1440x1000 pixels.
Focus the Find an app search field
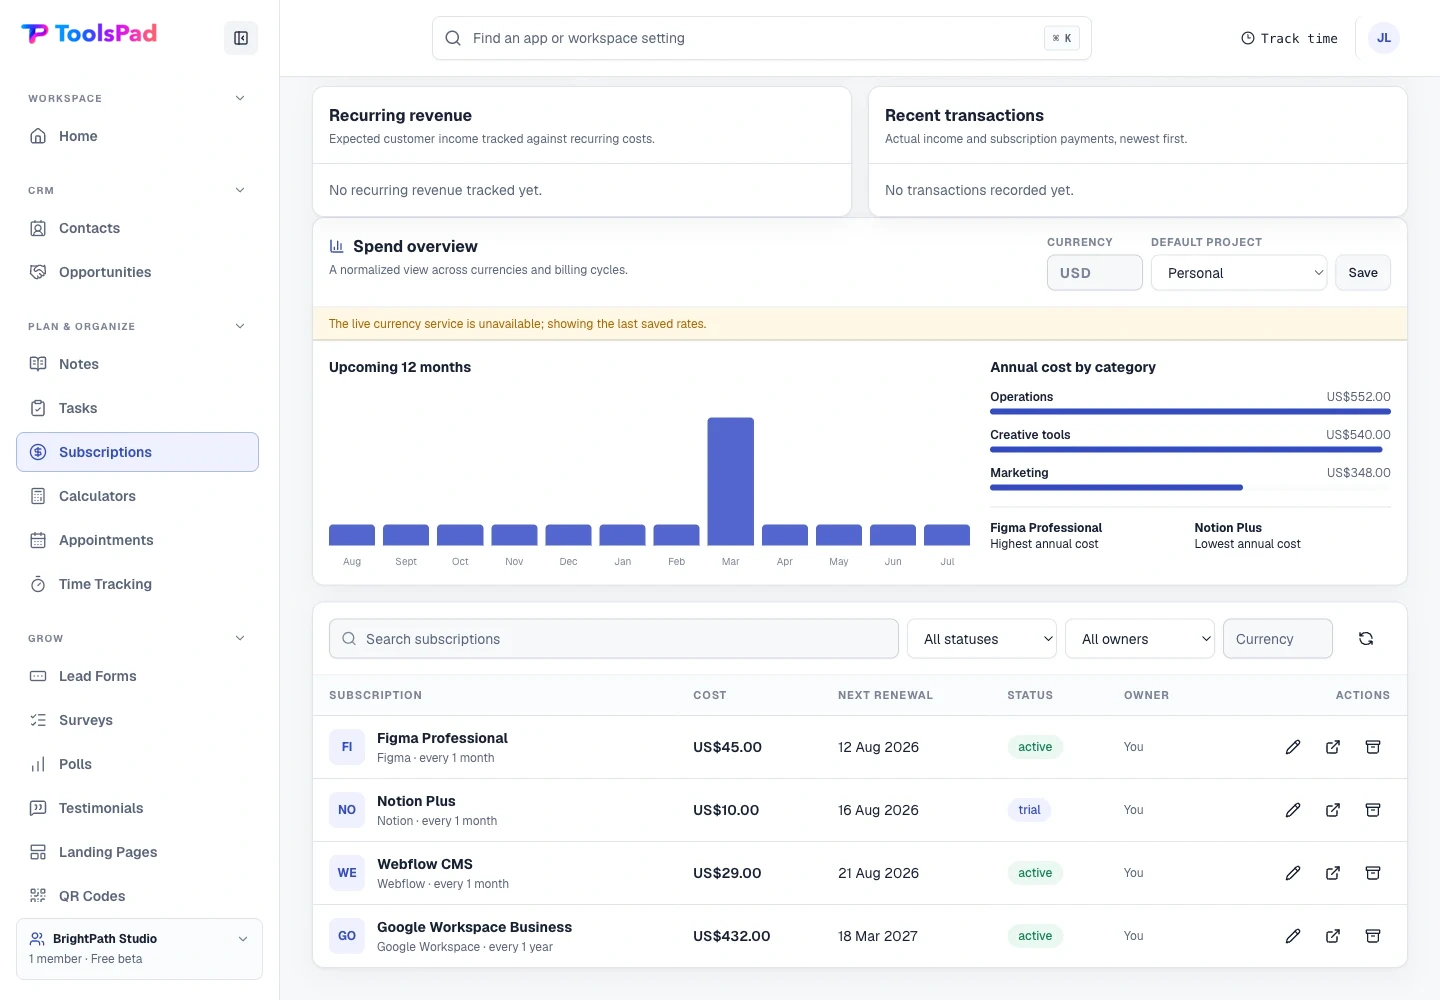click(x=761, y=38)
